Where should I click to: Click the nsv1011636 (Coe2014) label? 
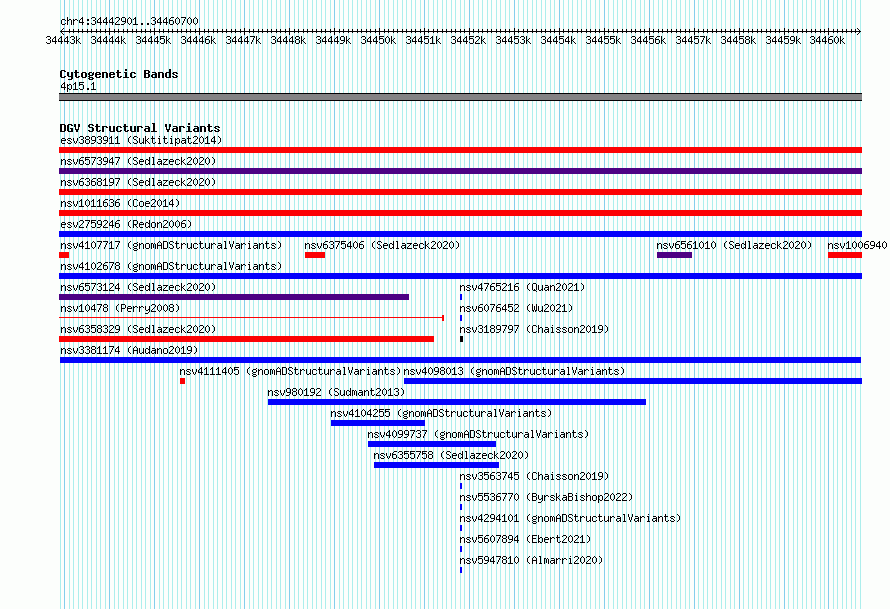coord(120,203)
